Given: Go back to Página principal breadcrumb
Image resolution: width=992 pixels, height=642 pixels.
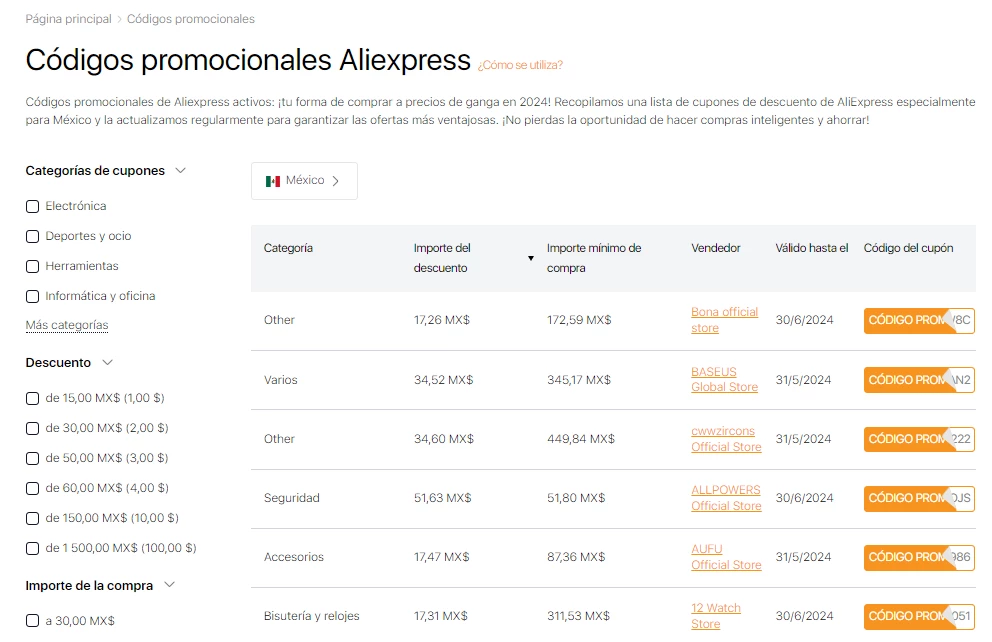Looking at the screenshot, I should 67,18.
